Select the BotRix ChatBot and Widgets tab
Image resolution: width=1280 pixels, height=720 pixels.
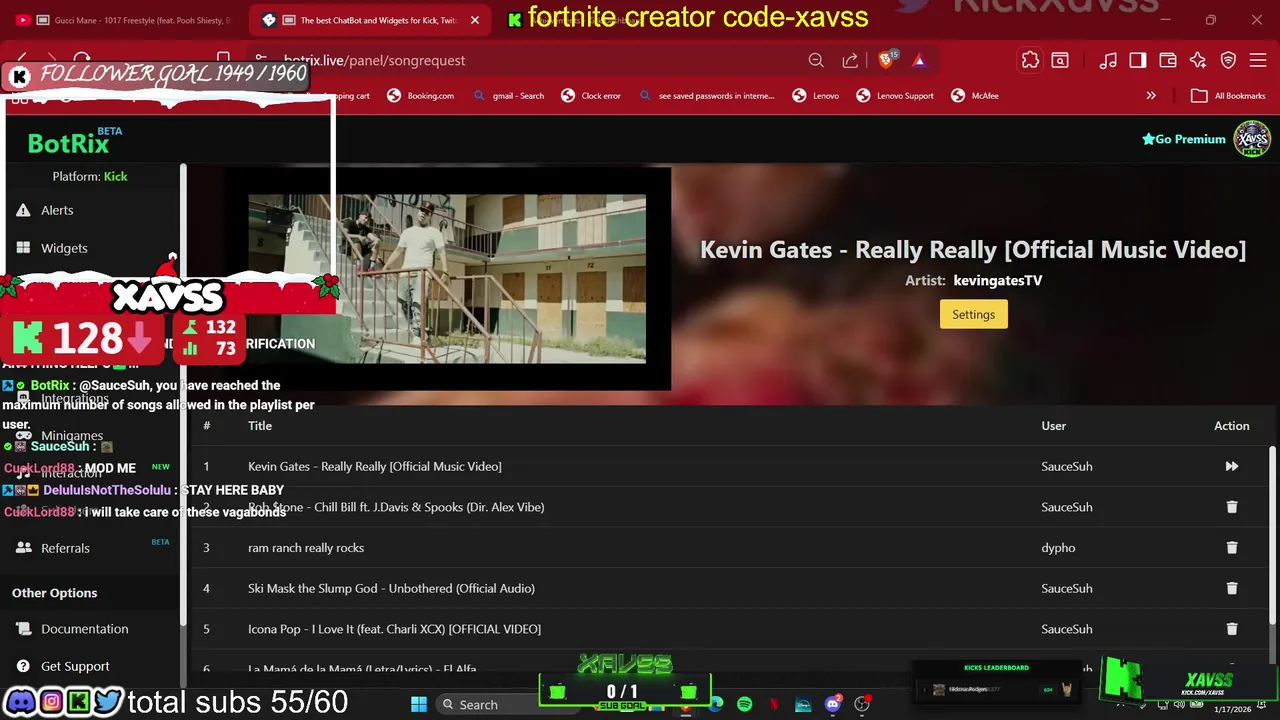[370, 20]
